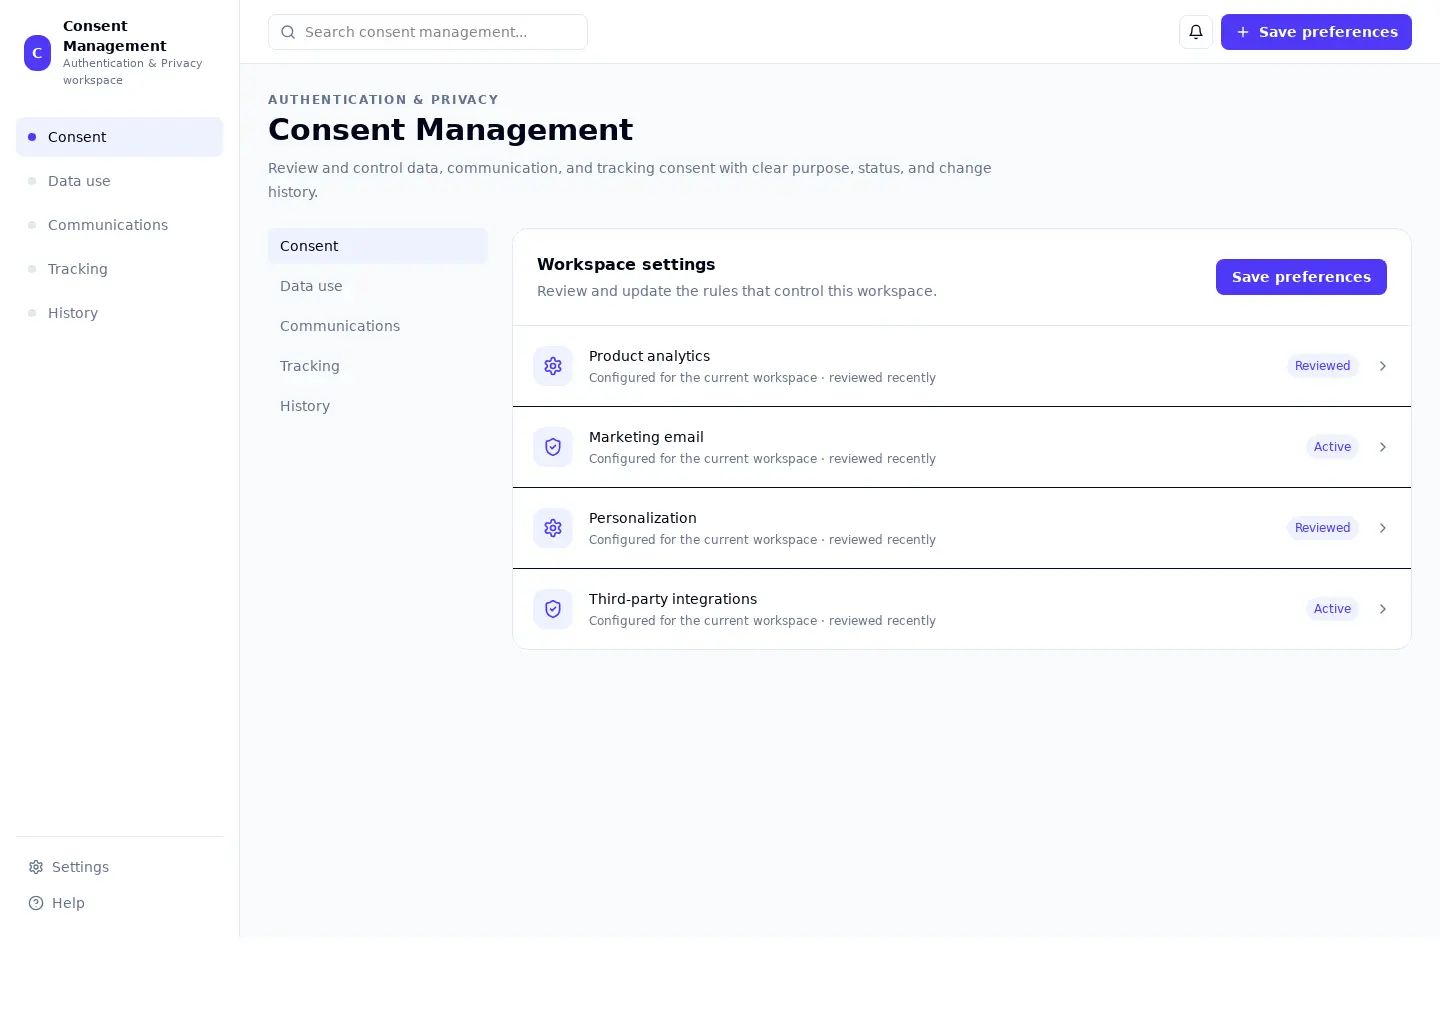Click the search magnifier icon
This screenshot has width=1440, height=1024.
tap(288, 32)
